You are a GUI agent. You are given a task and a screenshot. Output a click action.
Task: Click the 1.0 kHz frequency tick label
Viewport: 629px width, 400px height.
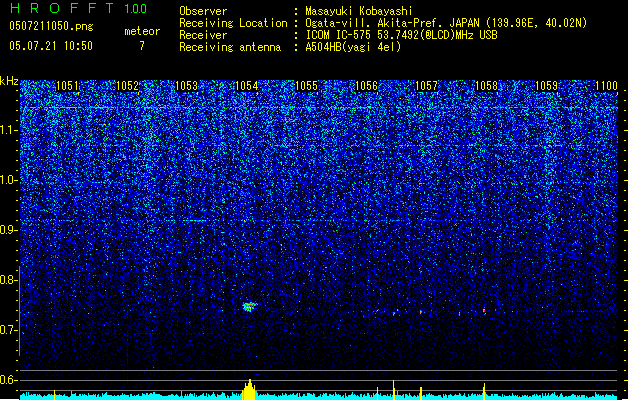coord(8,180)
